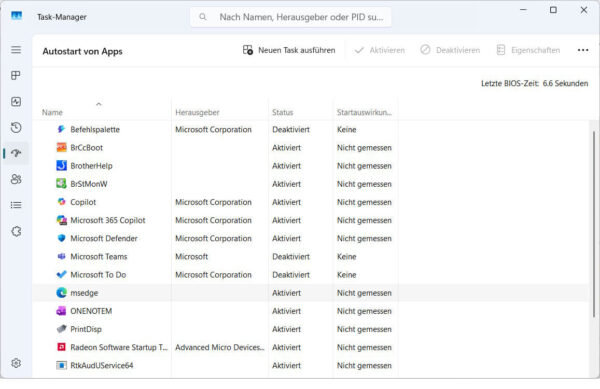Click Microsoft Defender shield icon
This screenshot has height=389, width=600.
(x=61, y=238)
